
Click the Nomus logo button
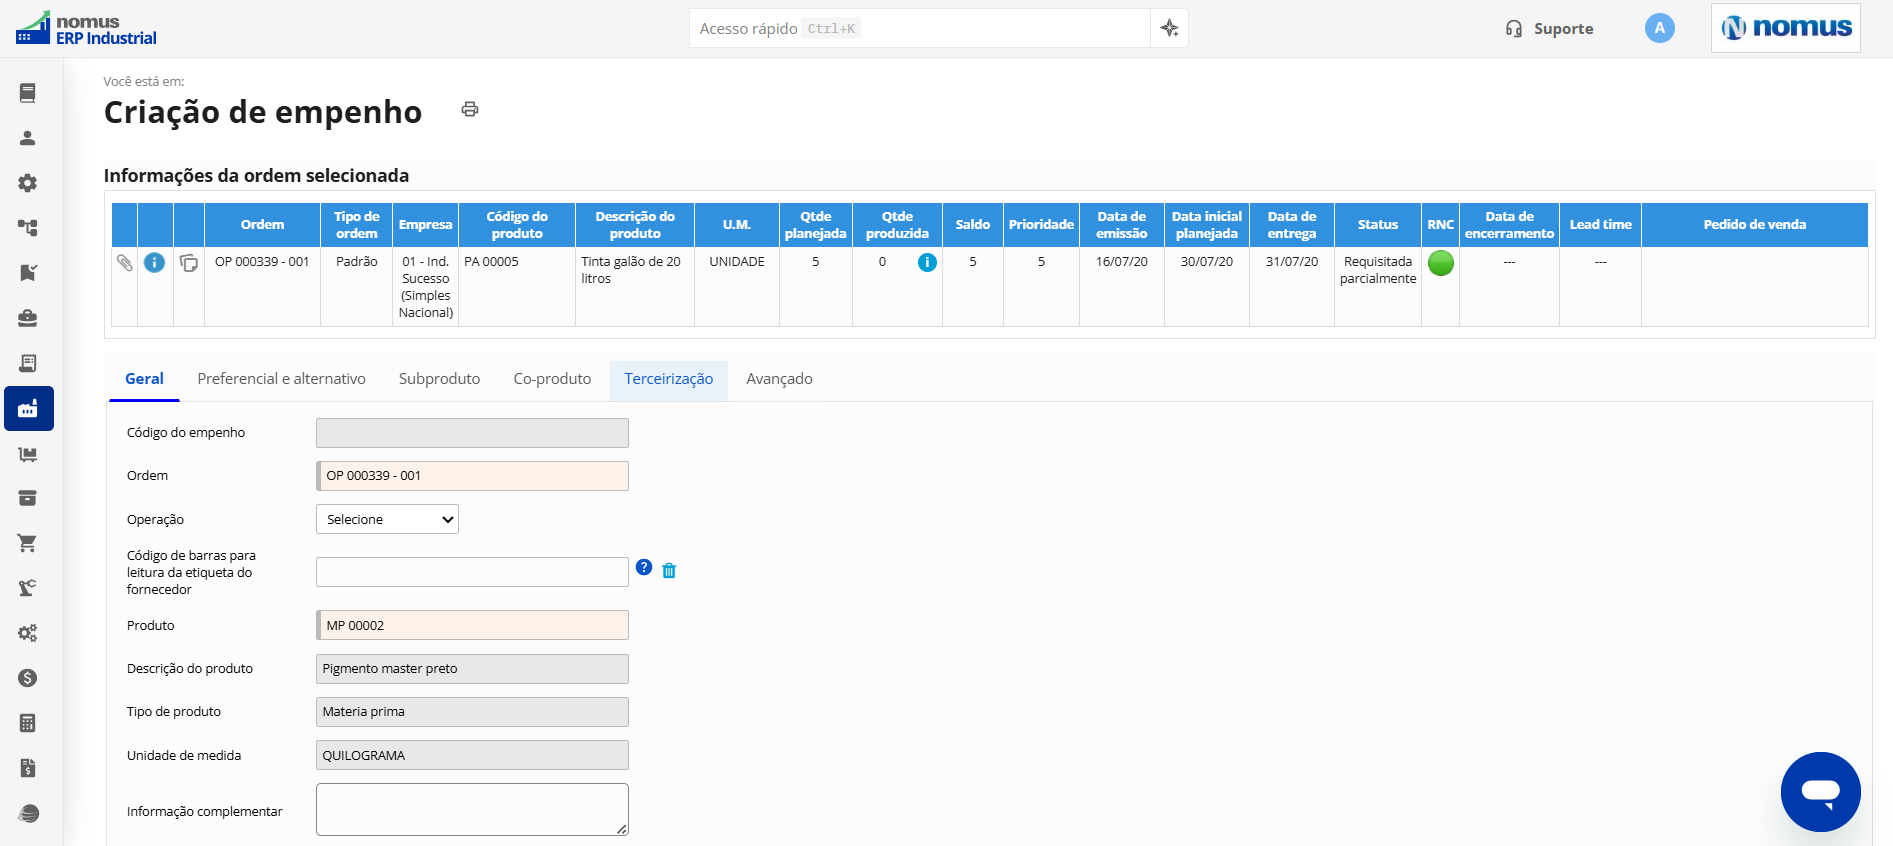click(x=1786, y=28)
